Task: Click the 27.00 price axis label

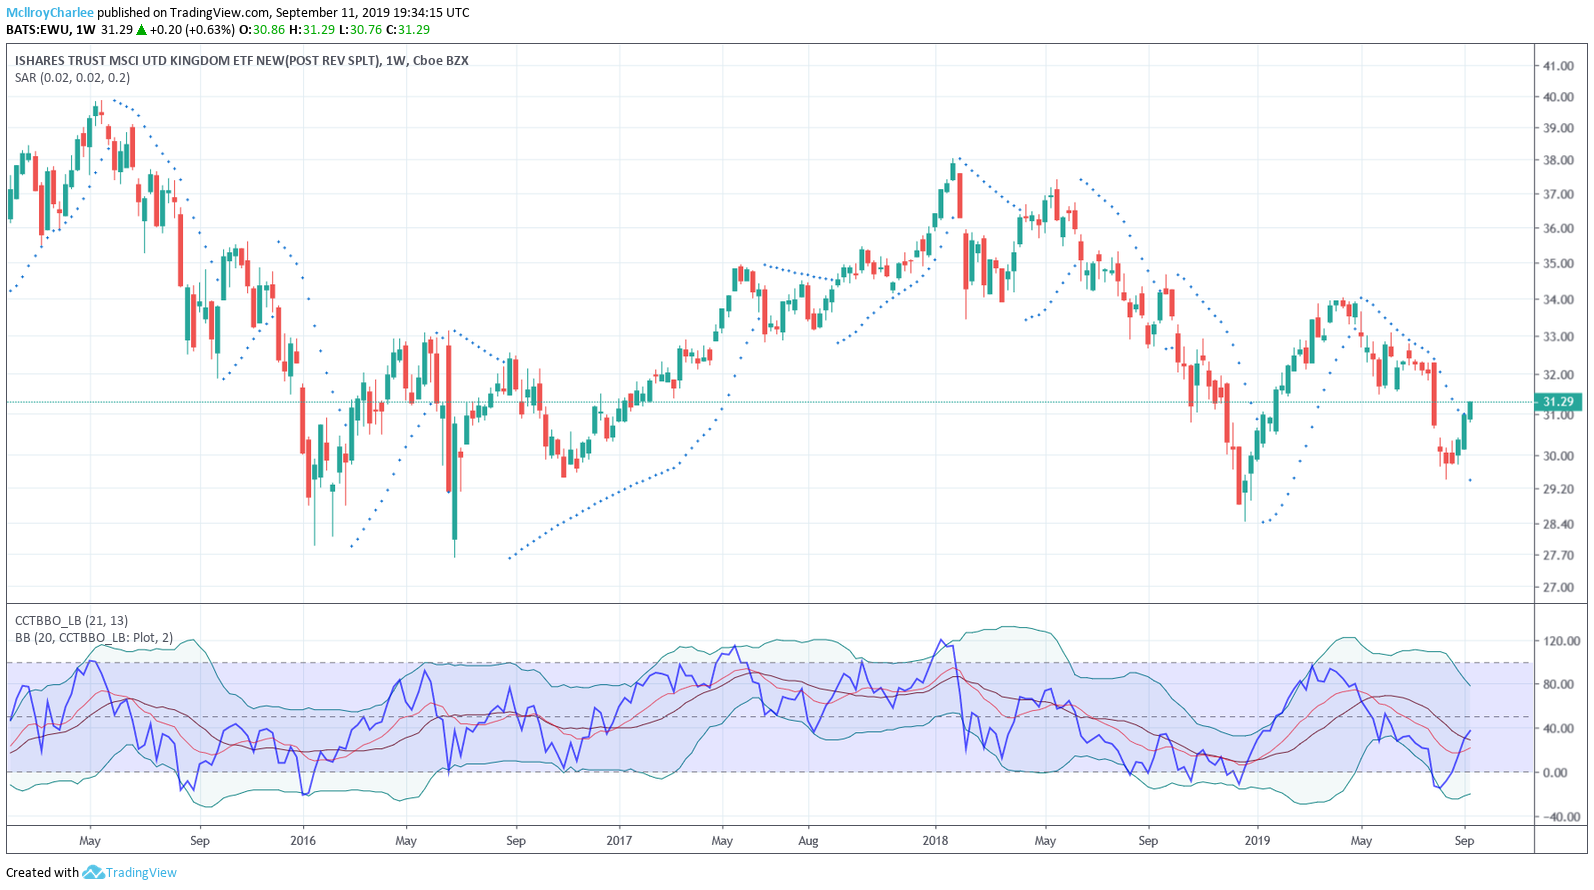Action: click(x=1558, y=587)
